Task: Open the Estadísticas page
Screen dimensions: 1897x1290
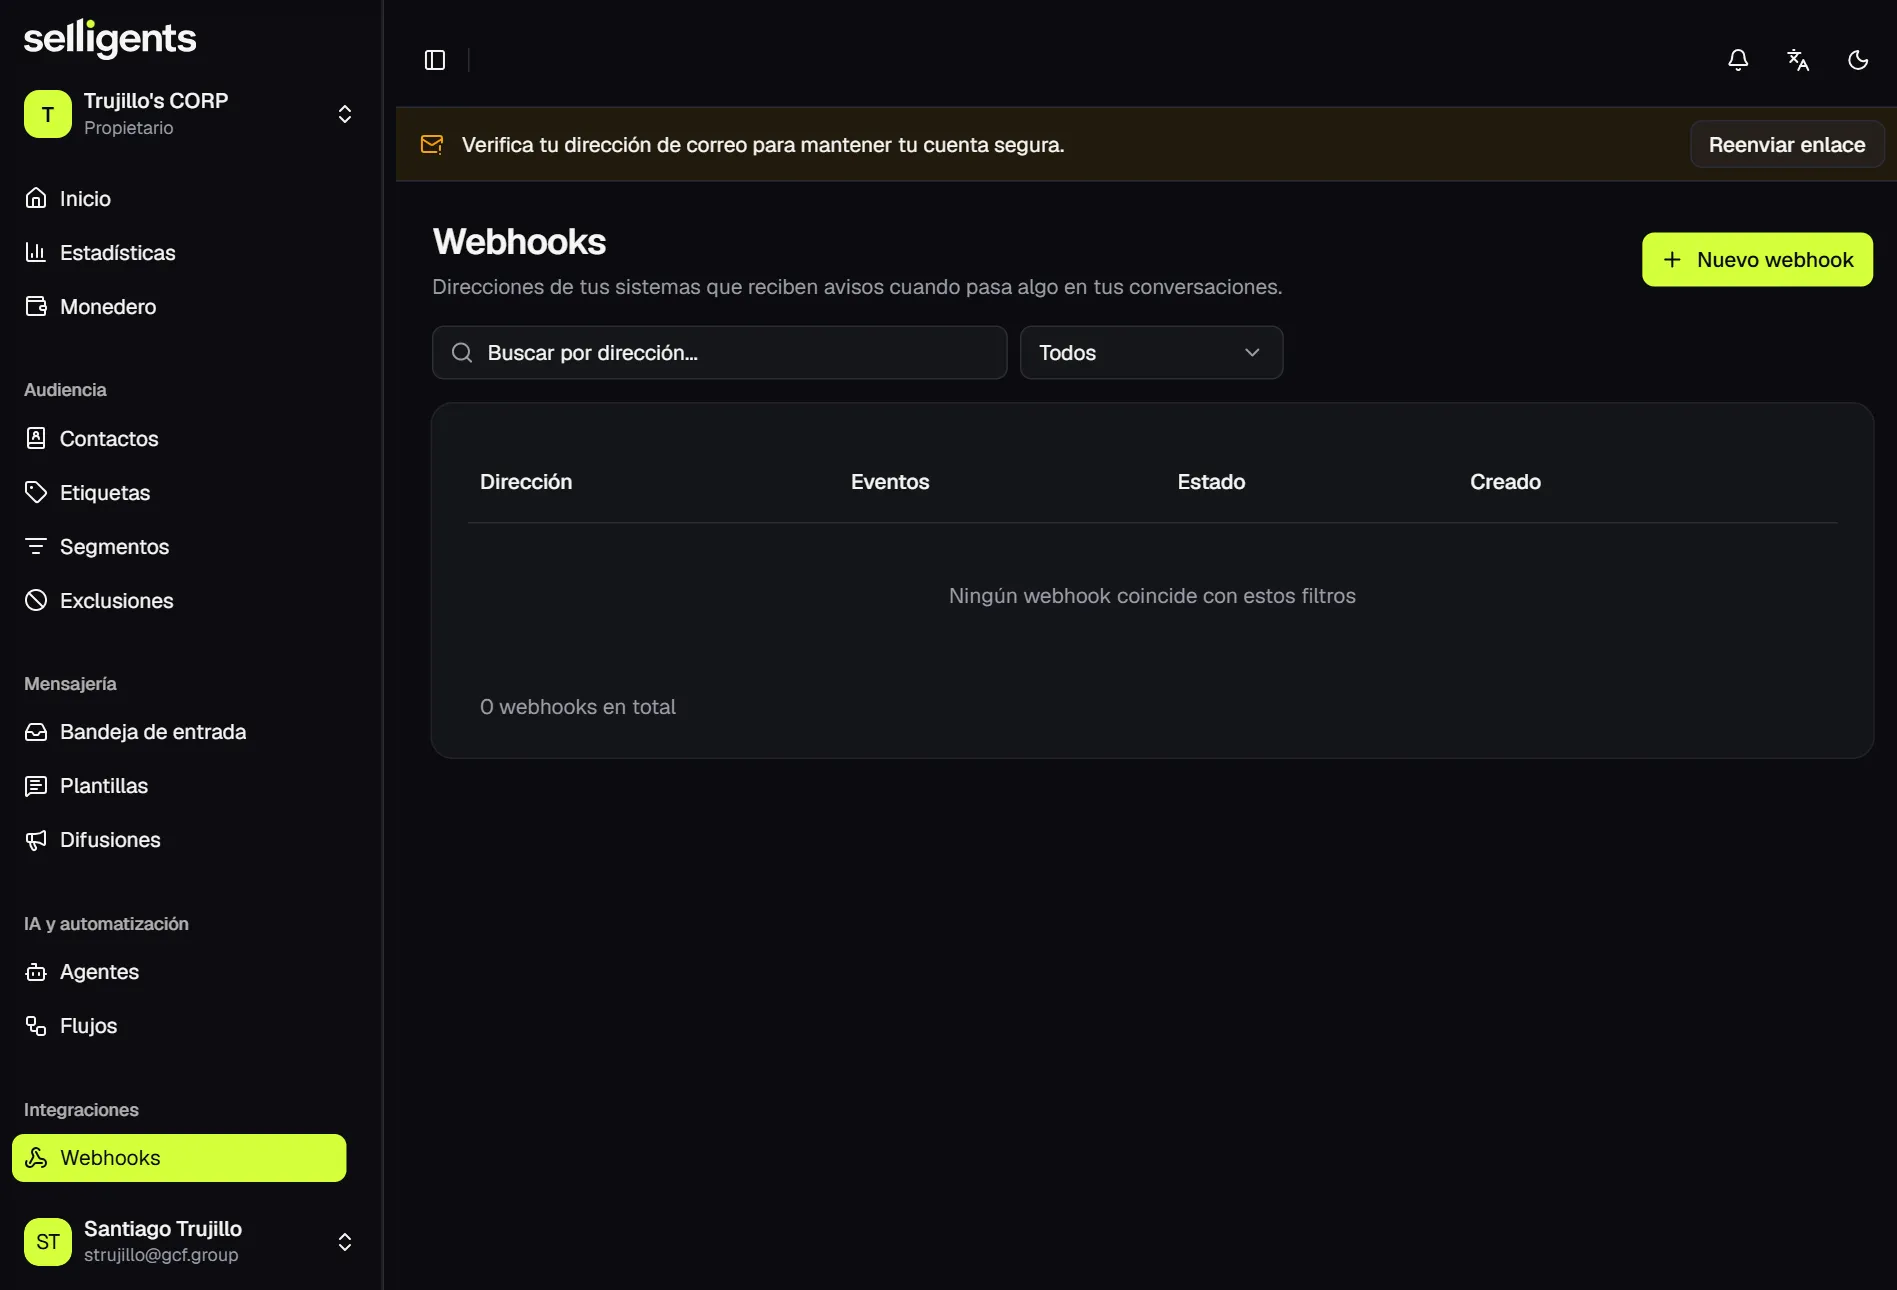Action: tap(179, 252)
